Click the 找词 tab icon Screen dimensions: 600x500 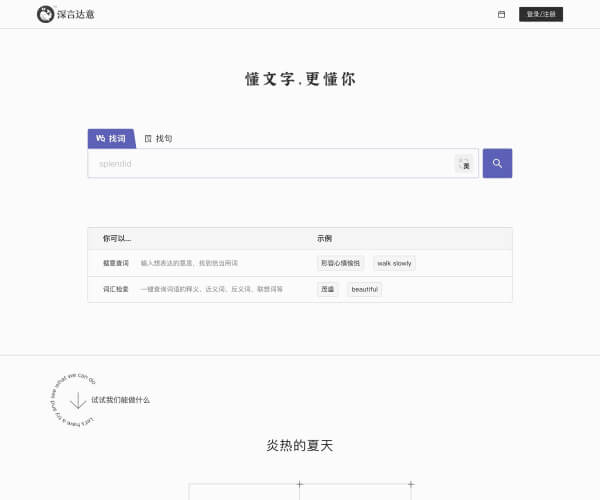pyautogui.click(x=100, y=138)
